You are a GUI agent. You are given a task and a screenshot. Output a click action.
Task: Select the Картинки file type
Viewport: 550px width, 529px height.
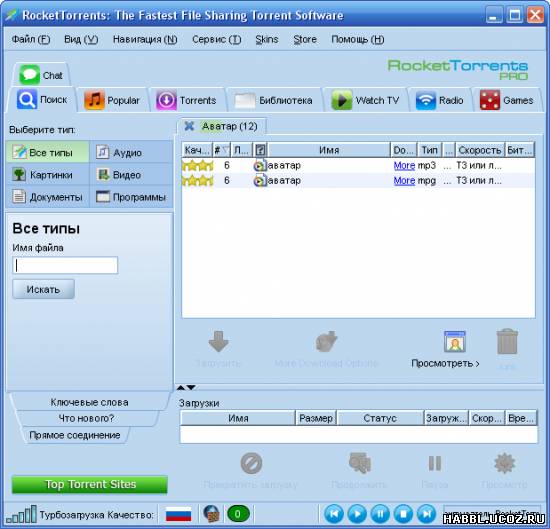pos(47,174)
